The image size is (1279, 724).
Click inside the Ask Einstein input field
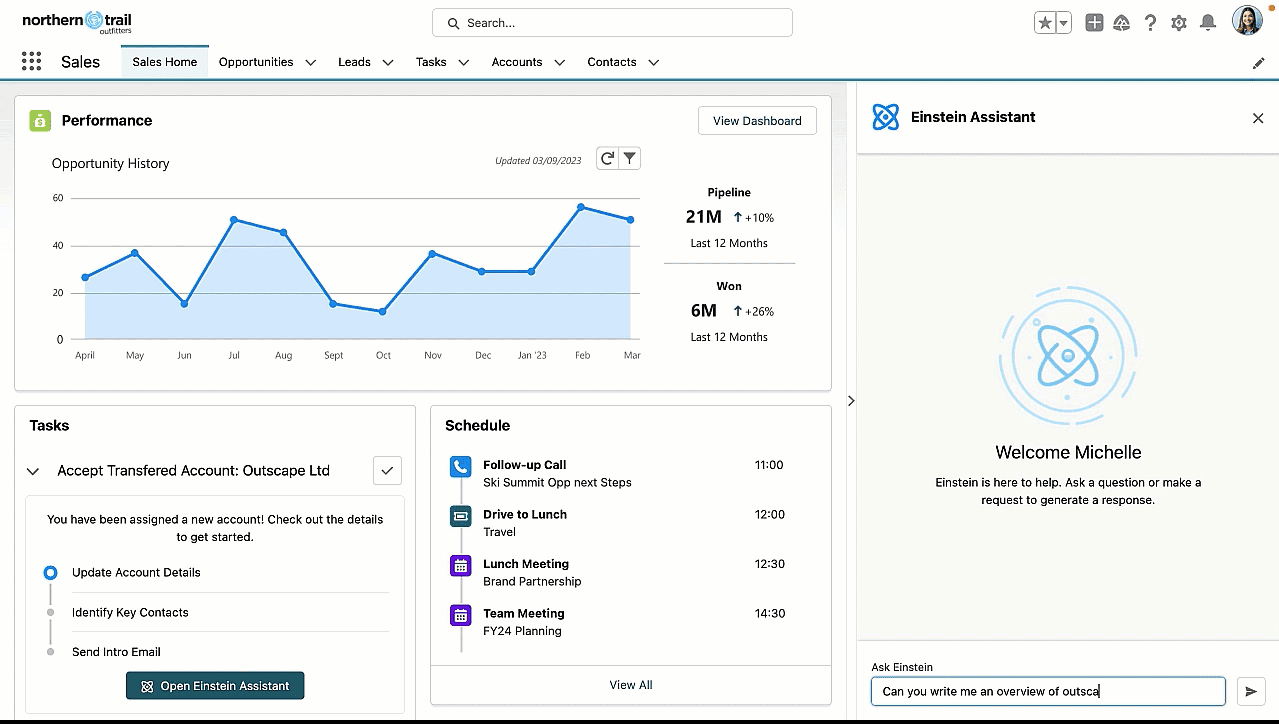point(1047,691)
